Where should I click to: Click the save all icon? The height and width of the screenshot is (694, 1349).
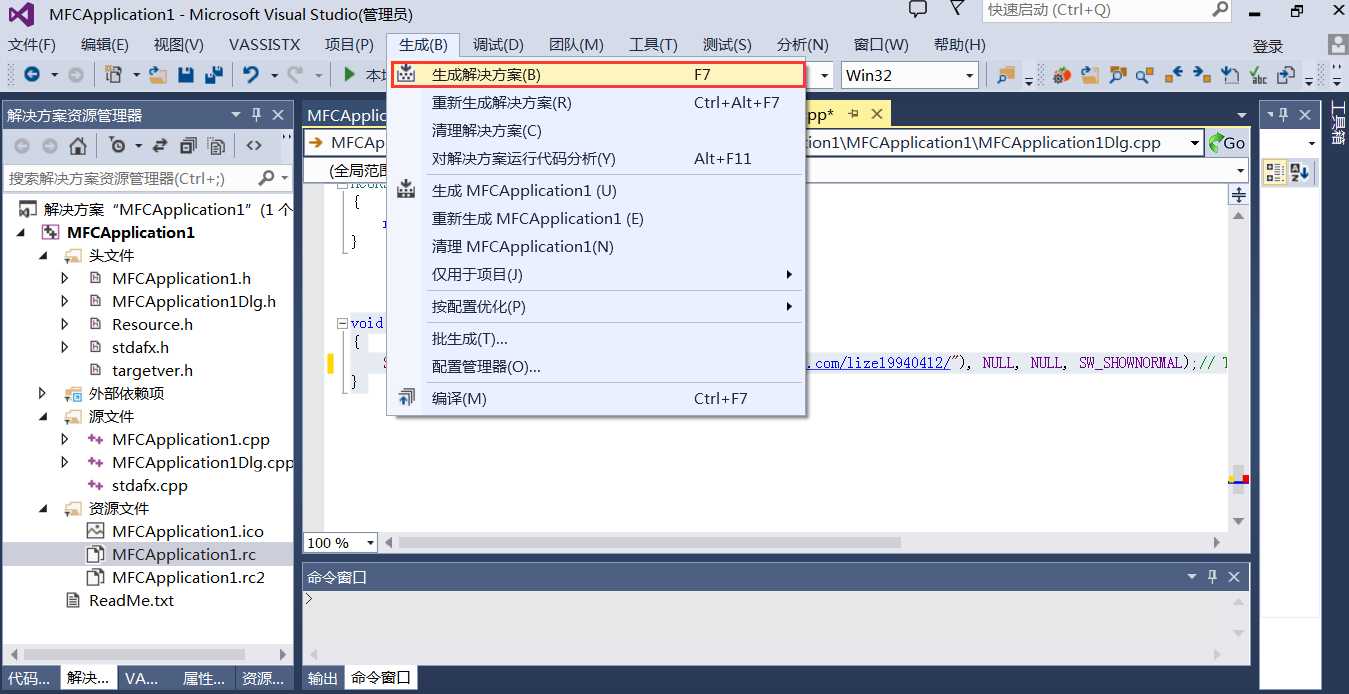tap(214, 75)
